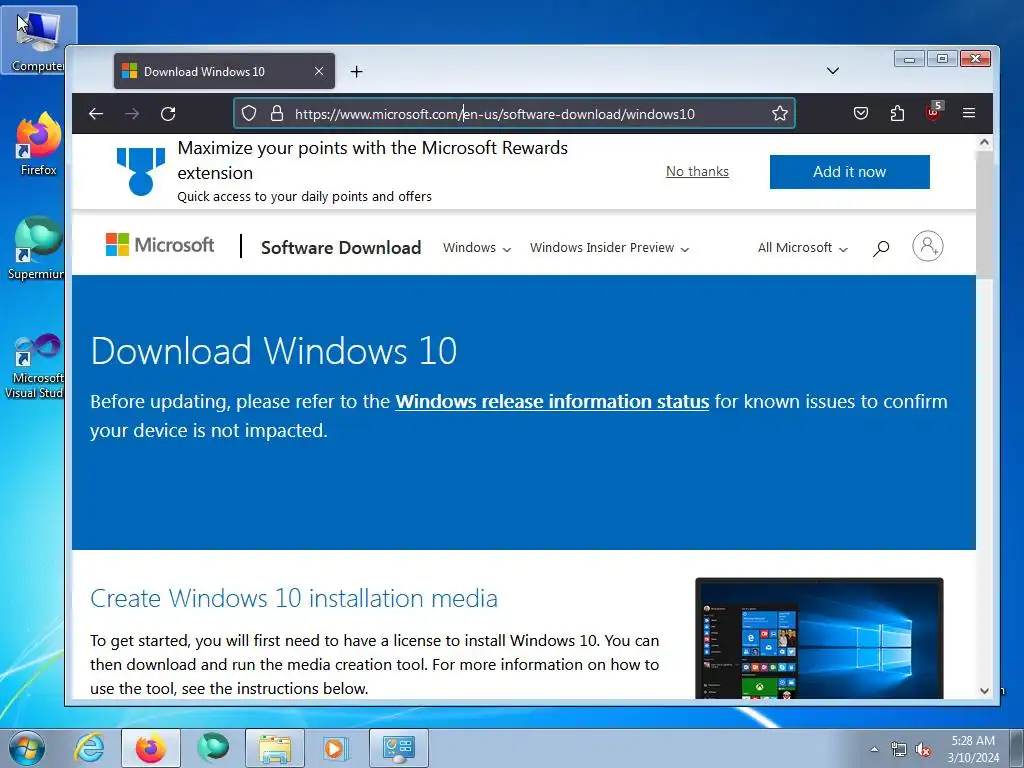This screenshot has height=768, width=1024.
Task: Save page to Pocket icon
Action: 861,114
